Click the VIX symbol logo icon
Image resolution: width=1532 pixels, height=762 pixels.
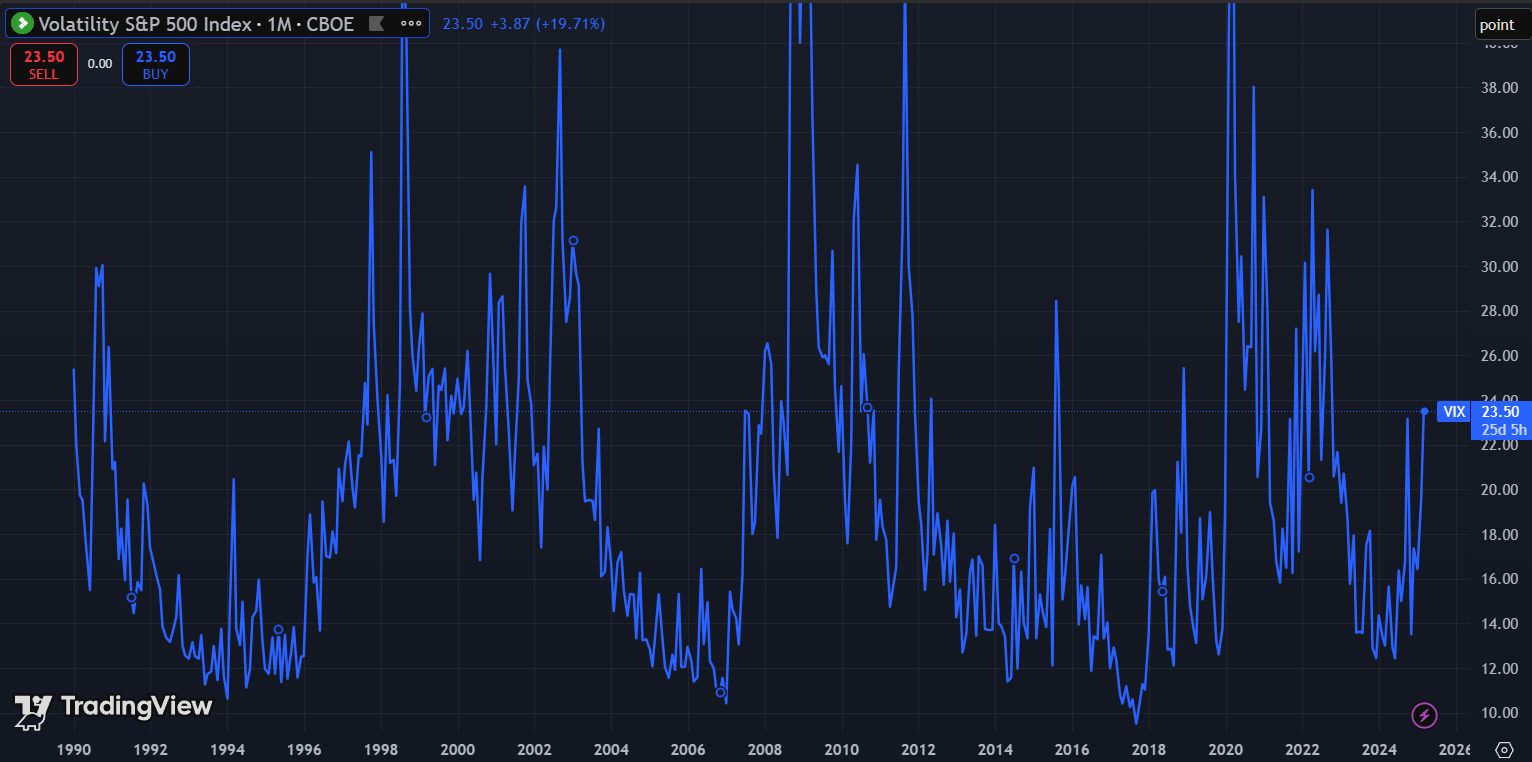tap(23, 24)
